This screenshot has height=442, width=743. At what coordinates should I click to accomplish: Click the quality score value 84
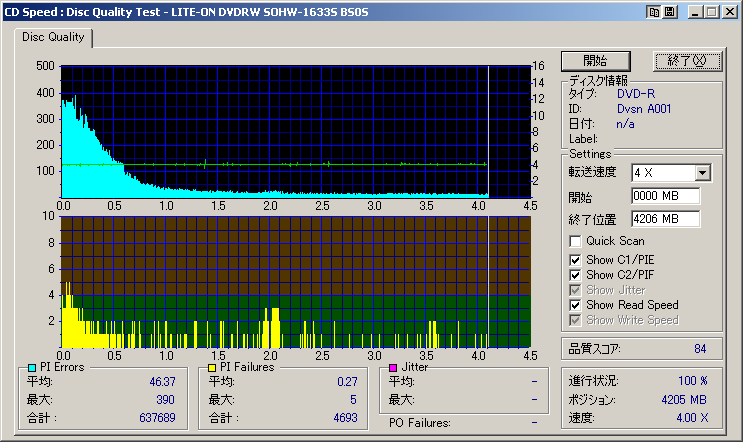[x=700, y=349]
